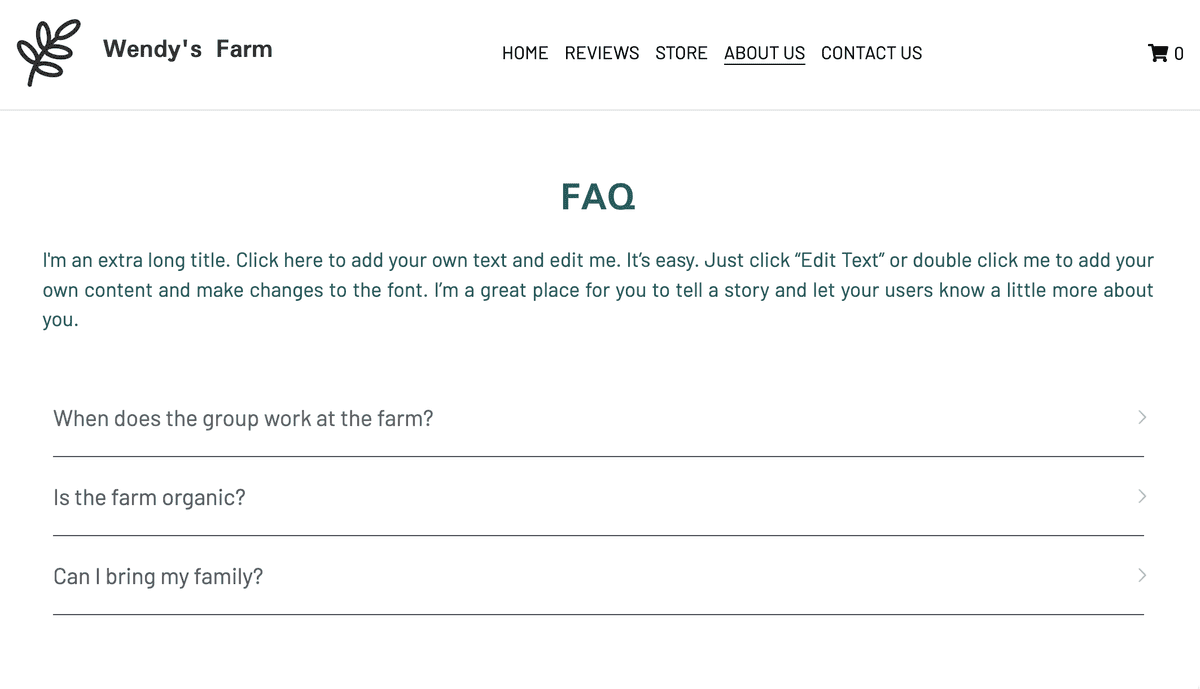
Task: Click the Wendy's Farm site title
Action: tap(188, 49)
